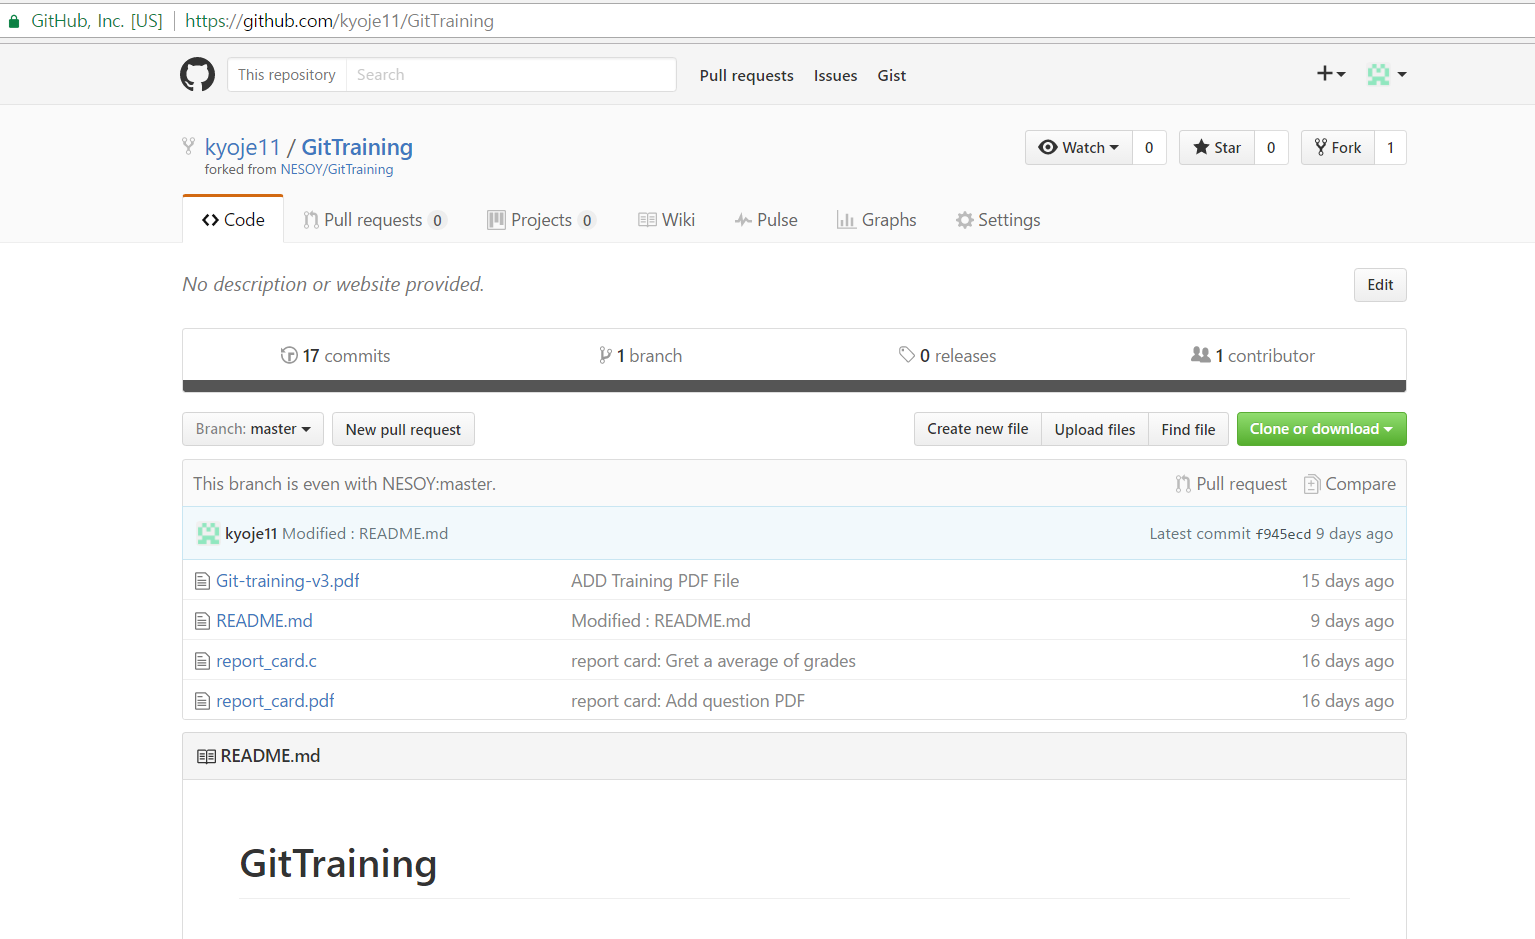Click the secure lock icon in address bar
1535x939 pixels.
pos(14,21)
